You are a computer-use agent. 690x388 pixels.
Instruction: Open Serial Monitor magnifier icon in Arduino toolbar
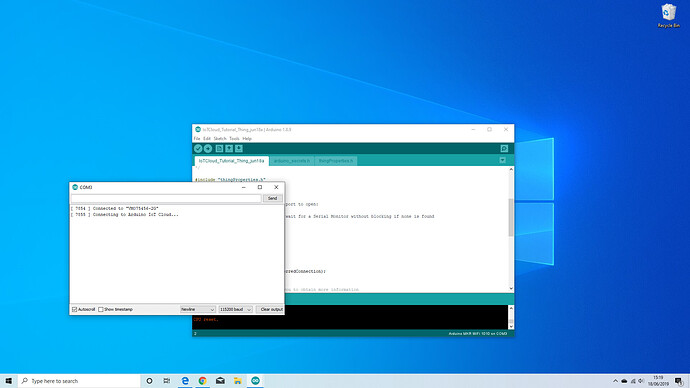pos(504,149)
